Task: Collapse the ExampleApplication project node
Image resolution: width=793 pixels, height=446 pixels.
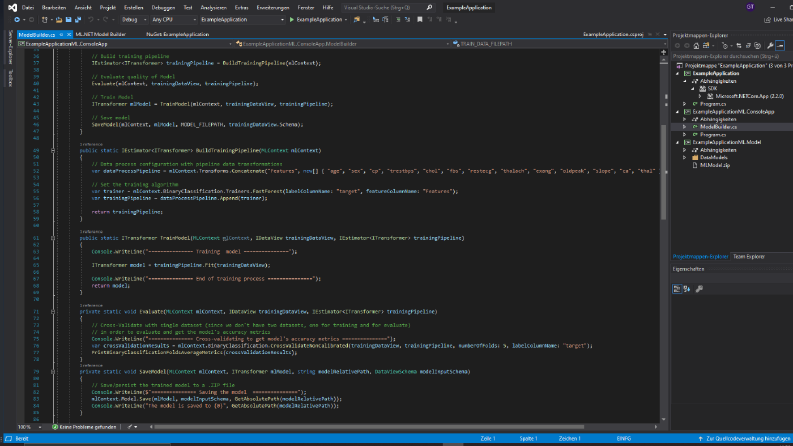Action: [x=678, y=73]
